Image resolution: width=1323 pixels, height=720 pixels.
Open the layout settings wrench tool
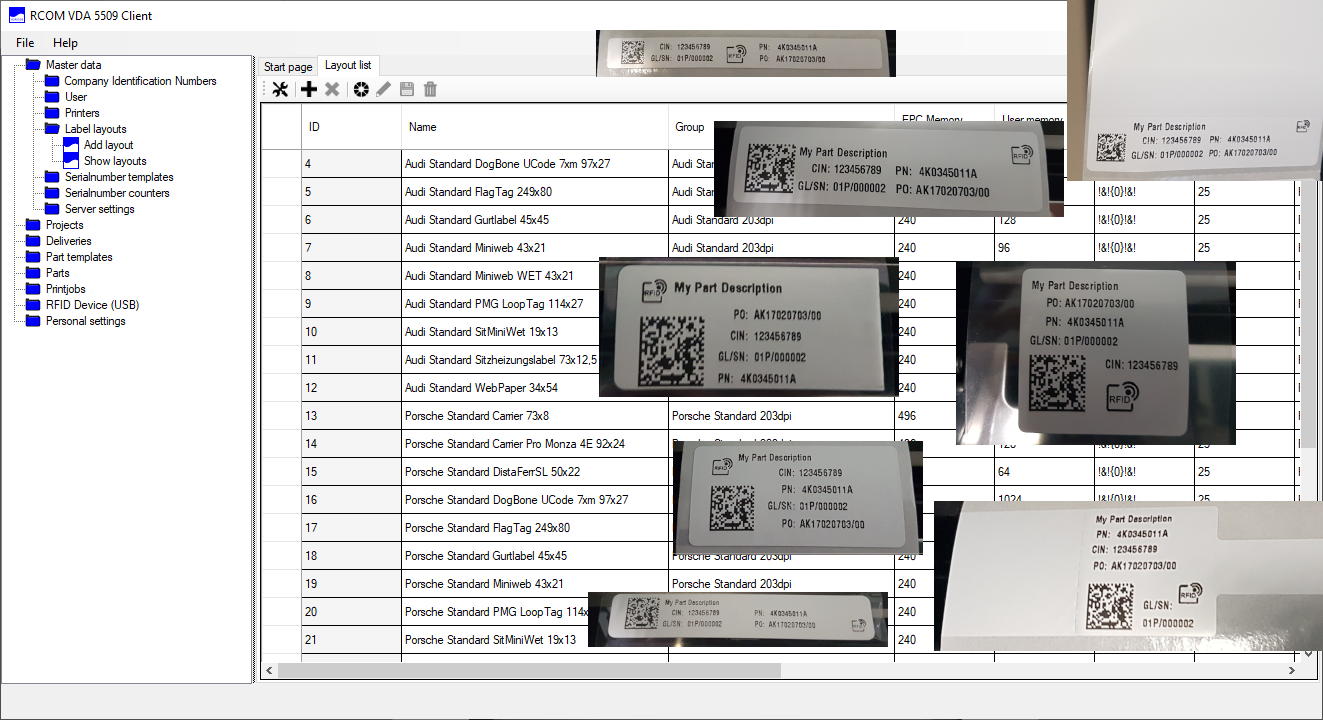pyautogui.click(x=280, y=89)
